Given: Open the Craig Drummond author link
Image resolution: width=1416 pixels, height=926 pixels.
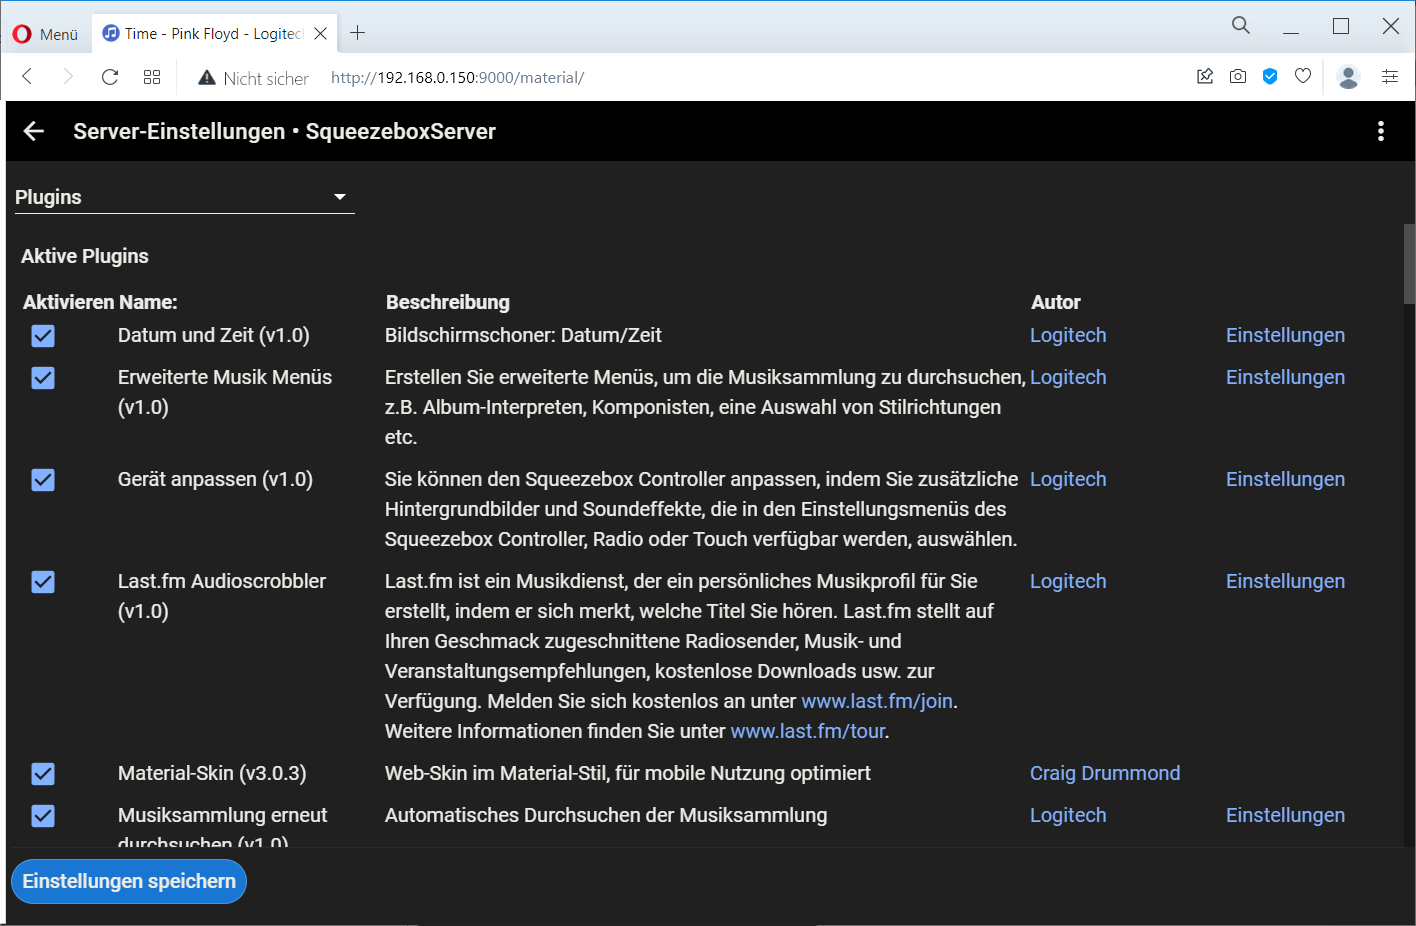Looking at the screenshot, I should (1105, 773).
